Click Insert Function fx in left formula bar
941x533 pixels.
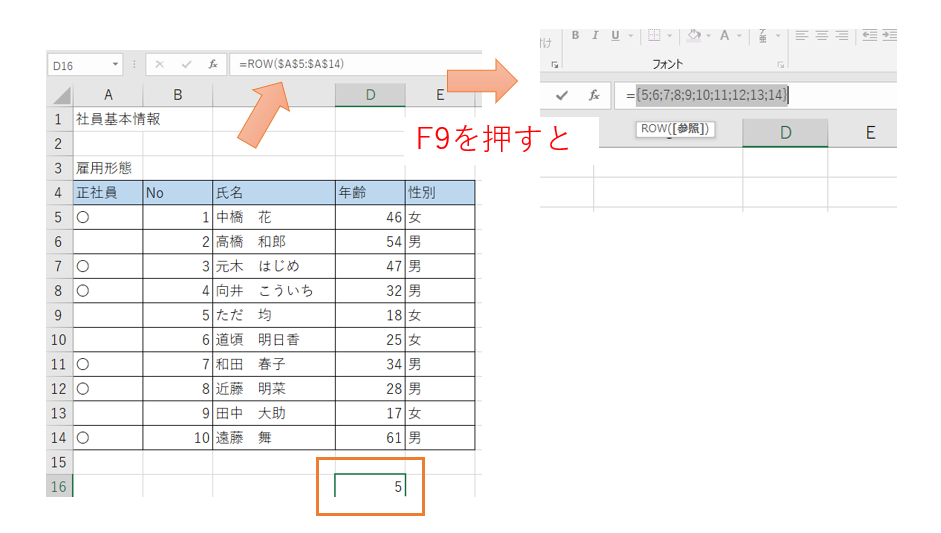tap(213, 64)
